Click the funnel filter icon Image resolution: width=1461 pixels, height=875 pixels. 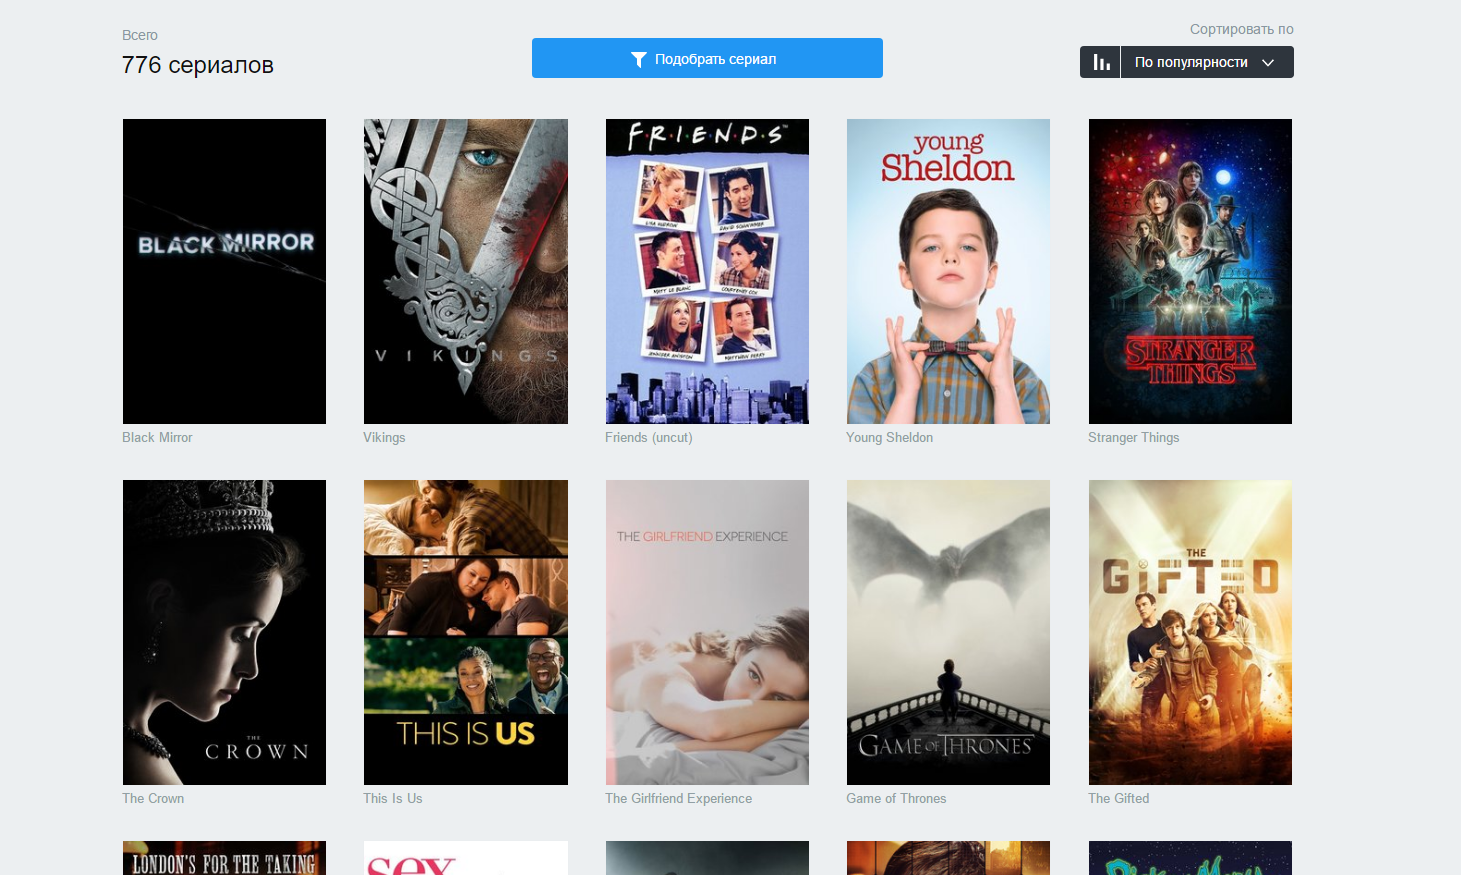tap(639, 59)
